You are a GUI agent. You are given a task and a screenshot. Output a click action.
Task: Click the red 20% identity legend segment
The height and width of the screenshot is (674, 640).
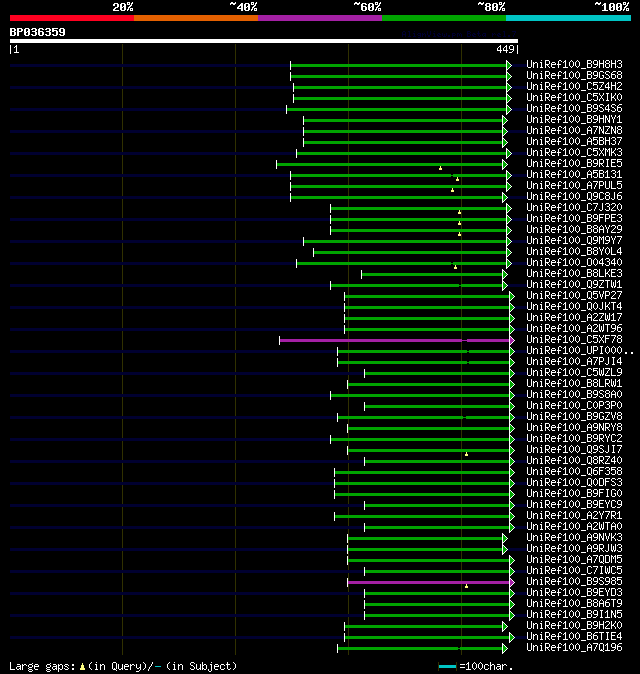pyautogui.click(x=72, y=18)
